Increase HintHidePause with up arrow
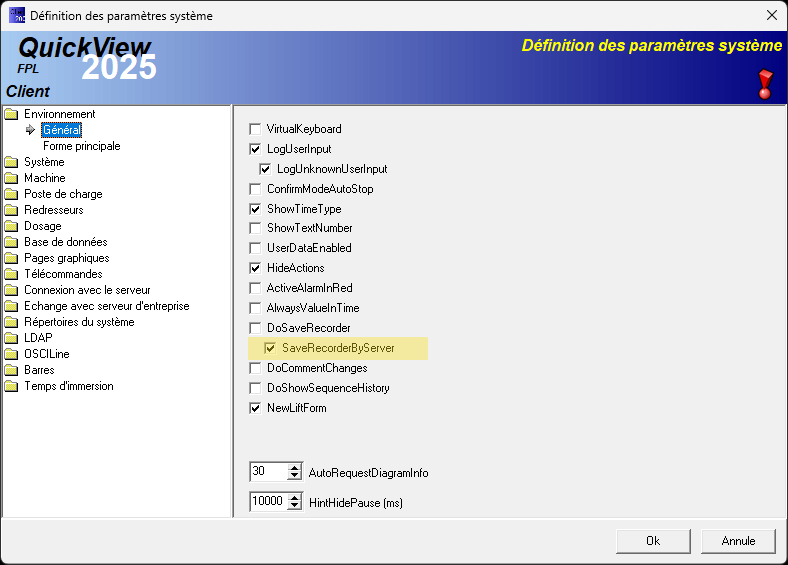The image size is (788, 565). point(295,498)
